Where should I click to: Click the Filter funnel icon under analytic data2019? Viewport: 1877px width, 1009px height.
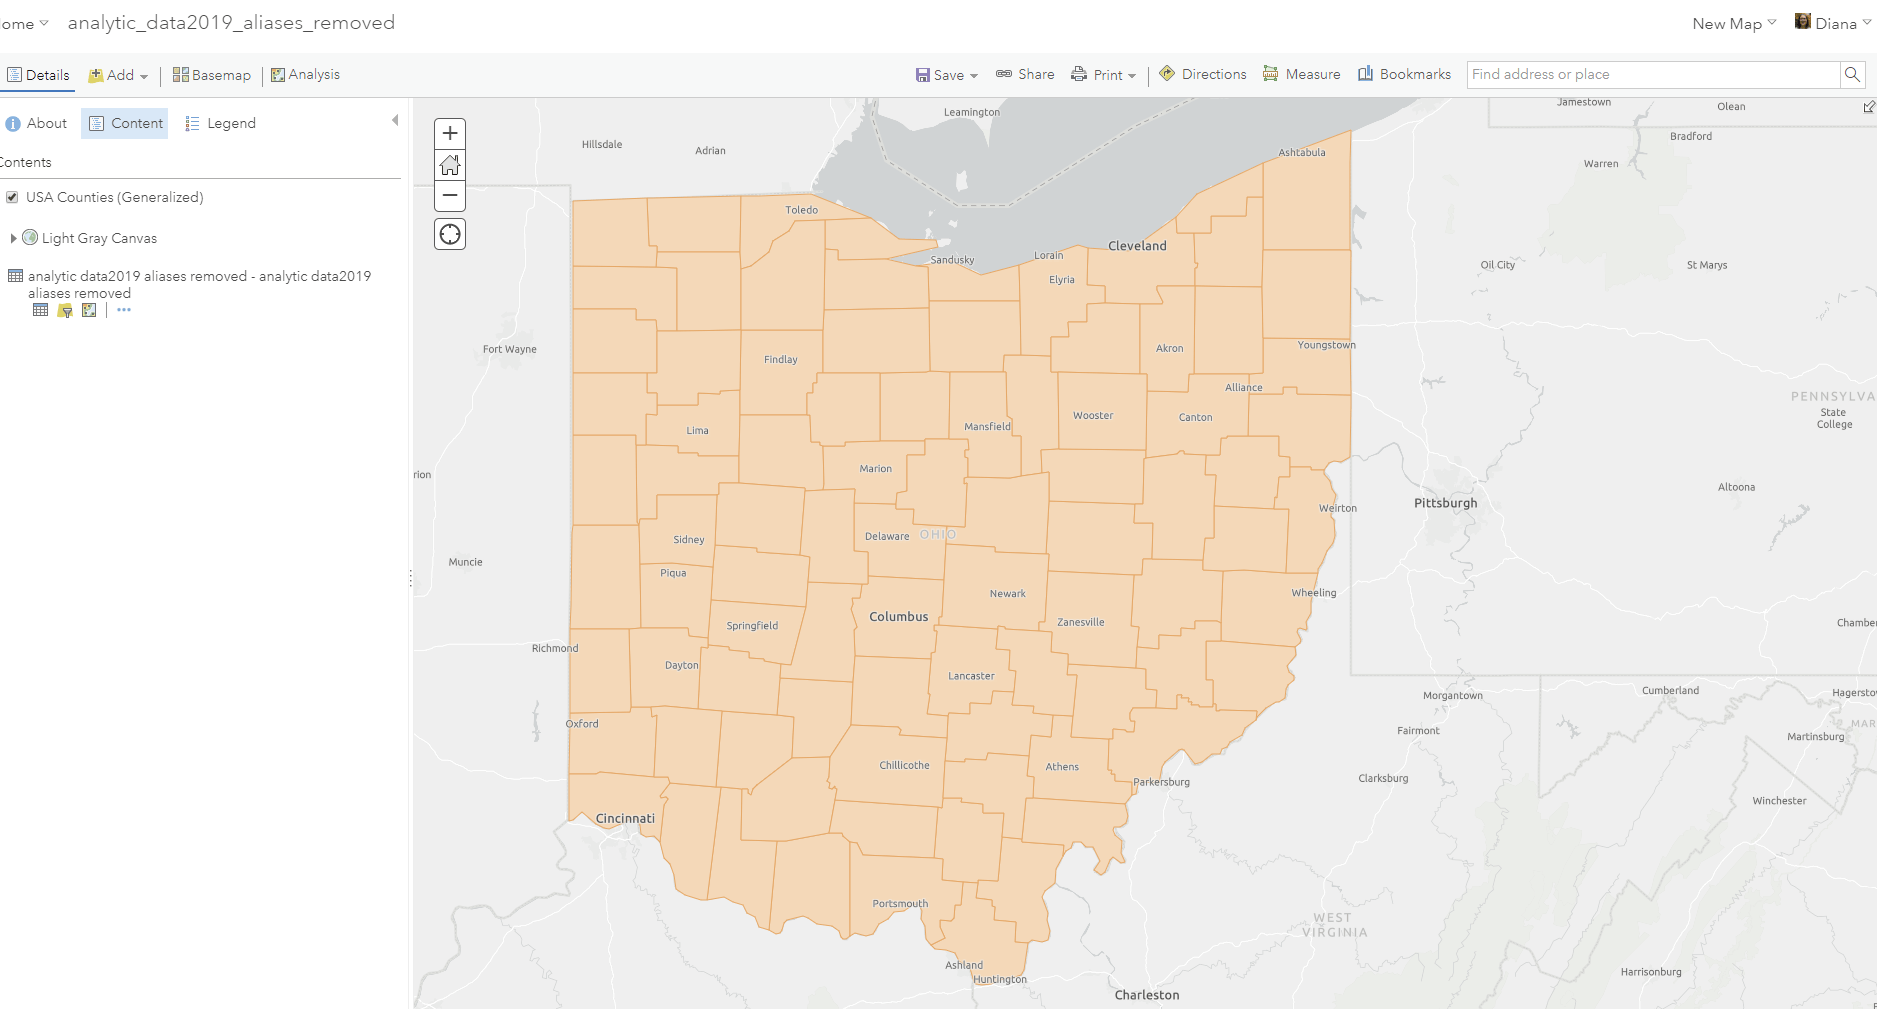pyautogui.click(x=65, y=310)
